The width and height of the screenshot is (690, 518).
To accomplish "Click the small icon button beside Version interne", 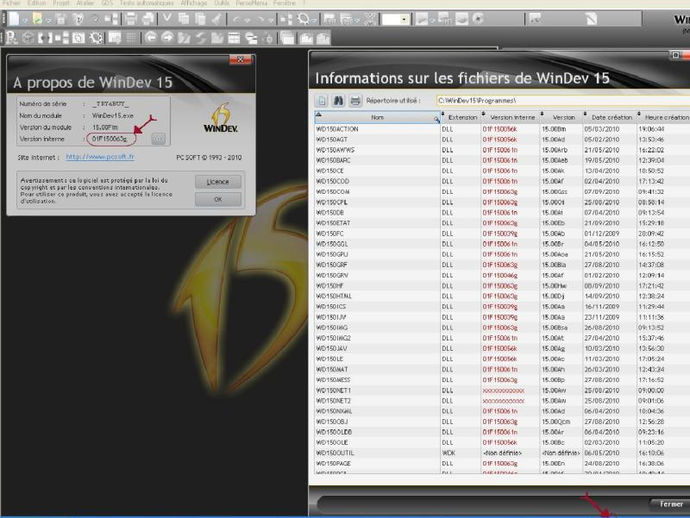I will click(x=158, y=139).
